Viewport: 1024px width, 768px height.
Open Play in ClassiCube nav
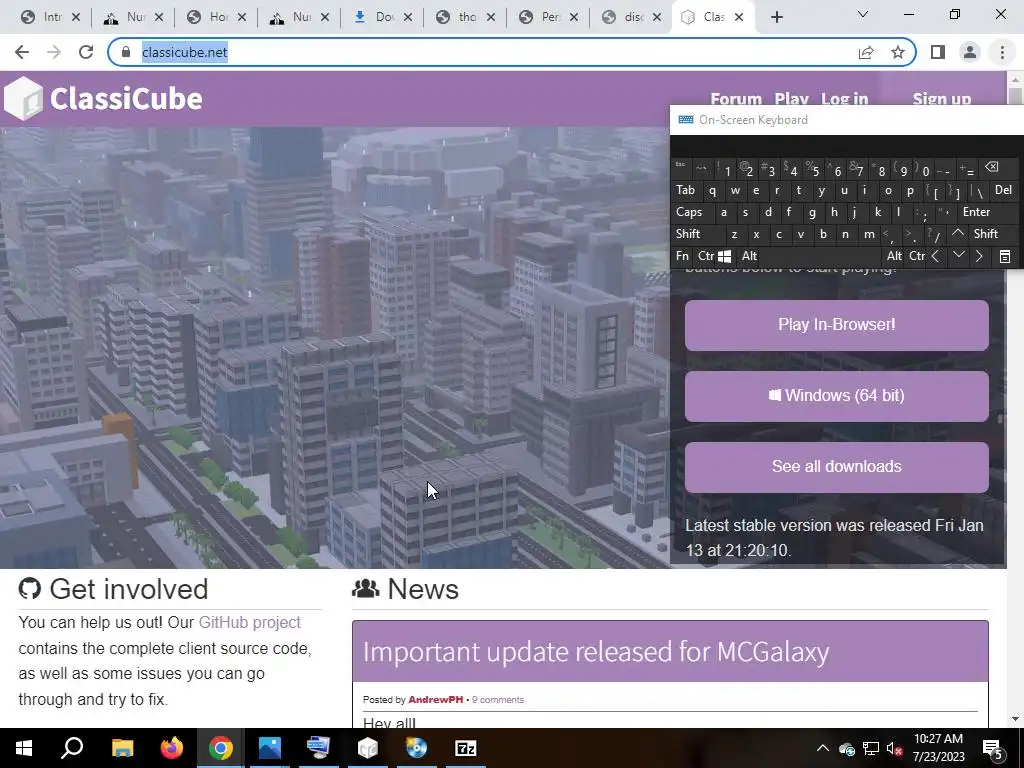tap(792, 99)
